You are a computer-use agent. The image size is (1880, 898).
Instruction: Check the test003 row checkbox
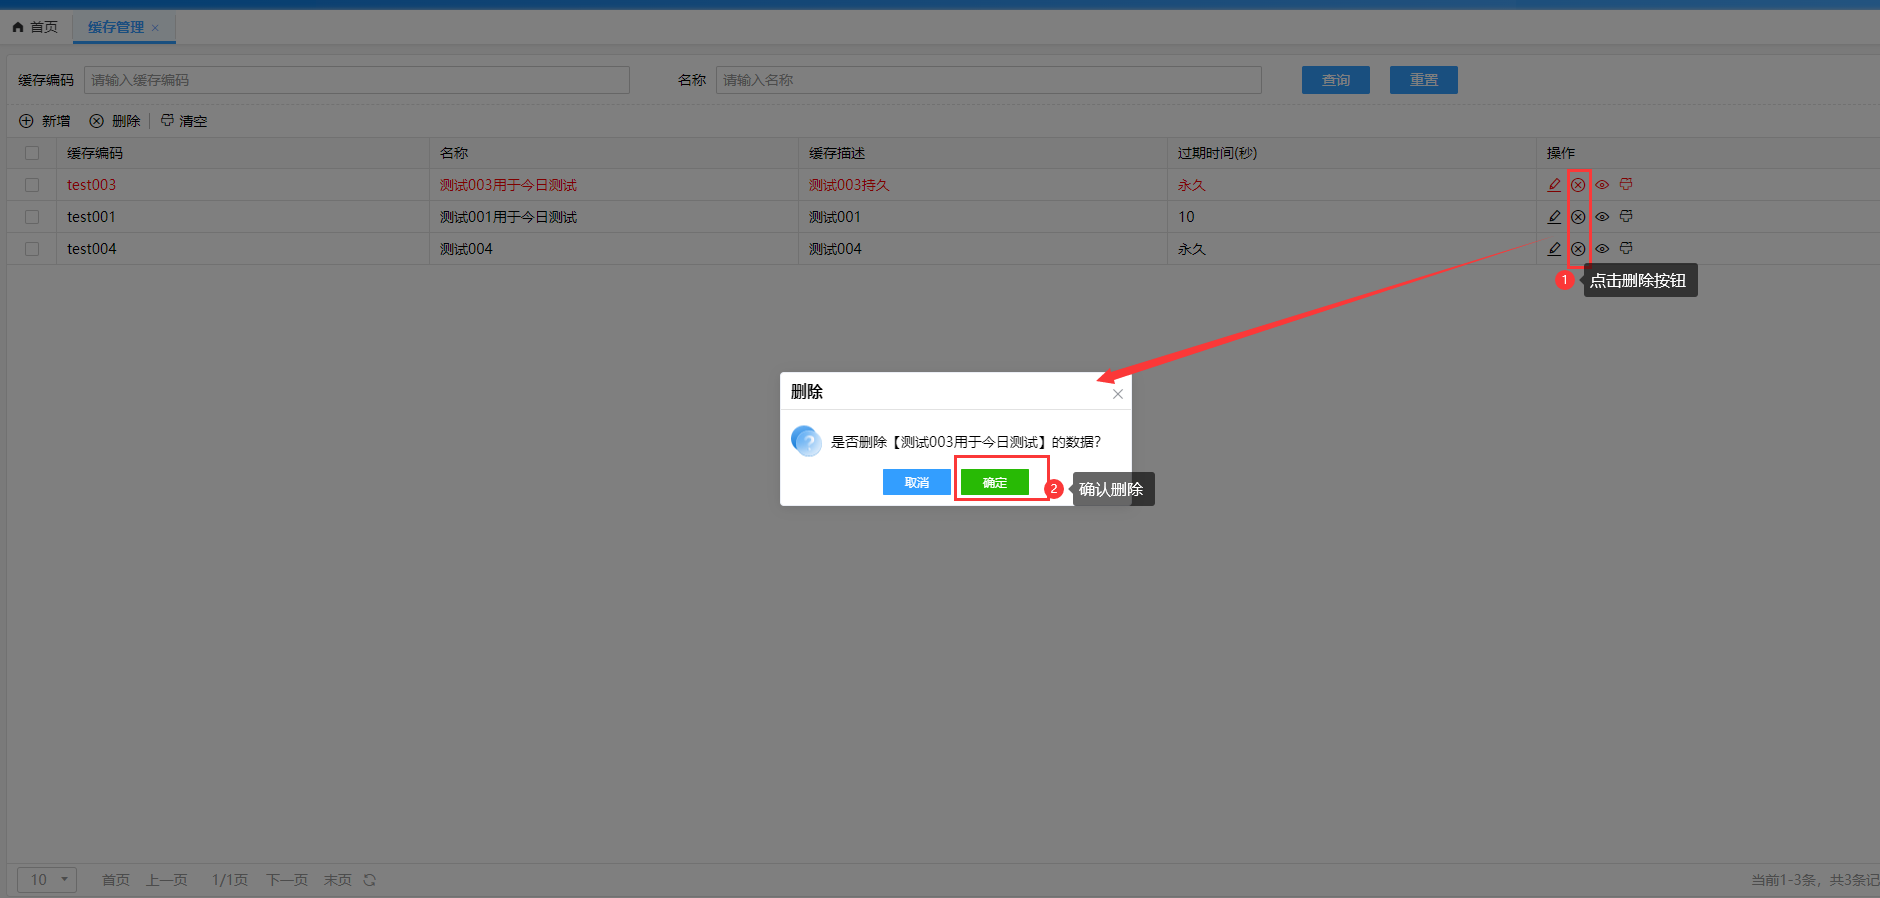tap(32, 185)
